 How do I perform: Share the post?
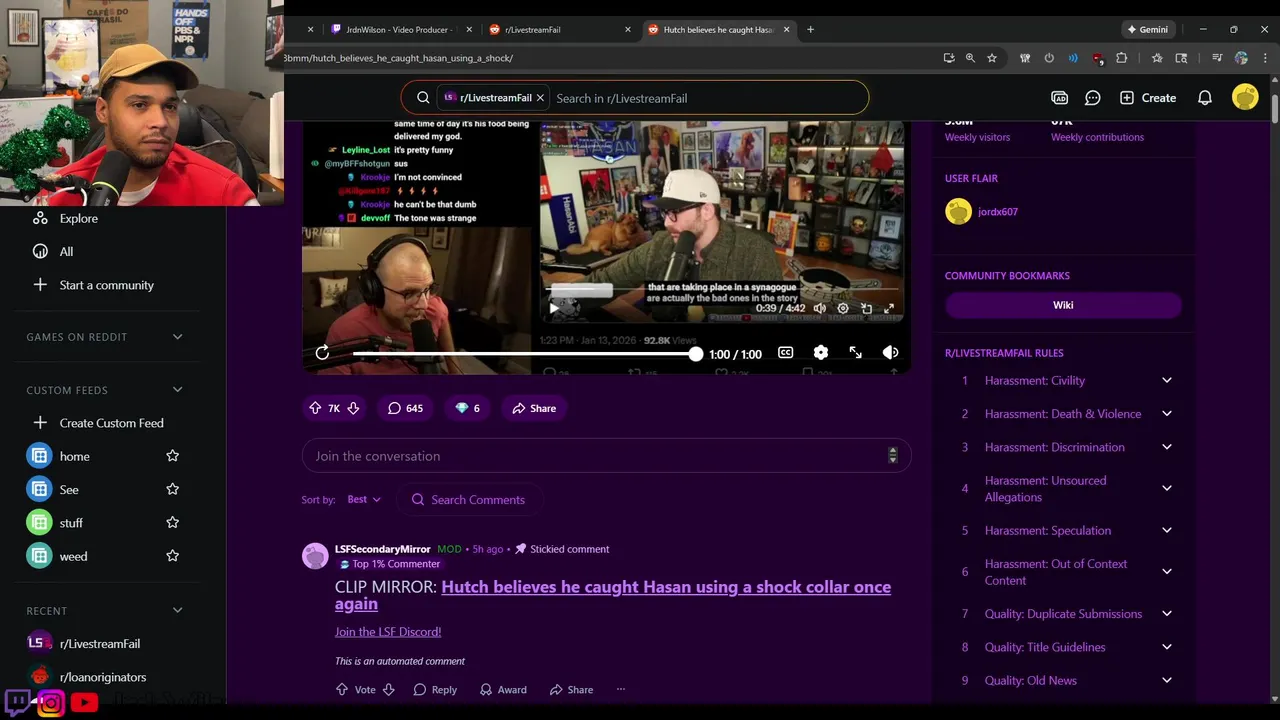534,408
